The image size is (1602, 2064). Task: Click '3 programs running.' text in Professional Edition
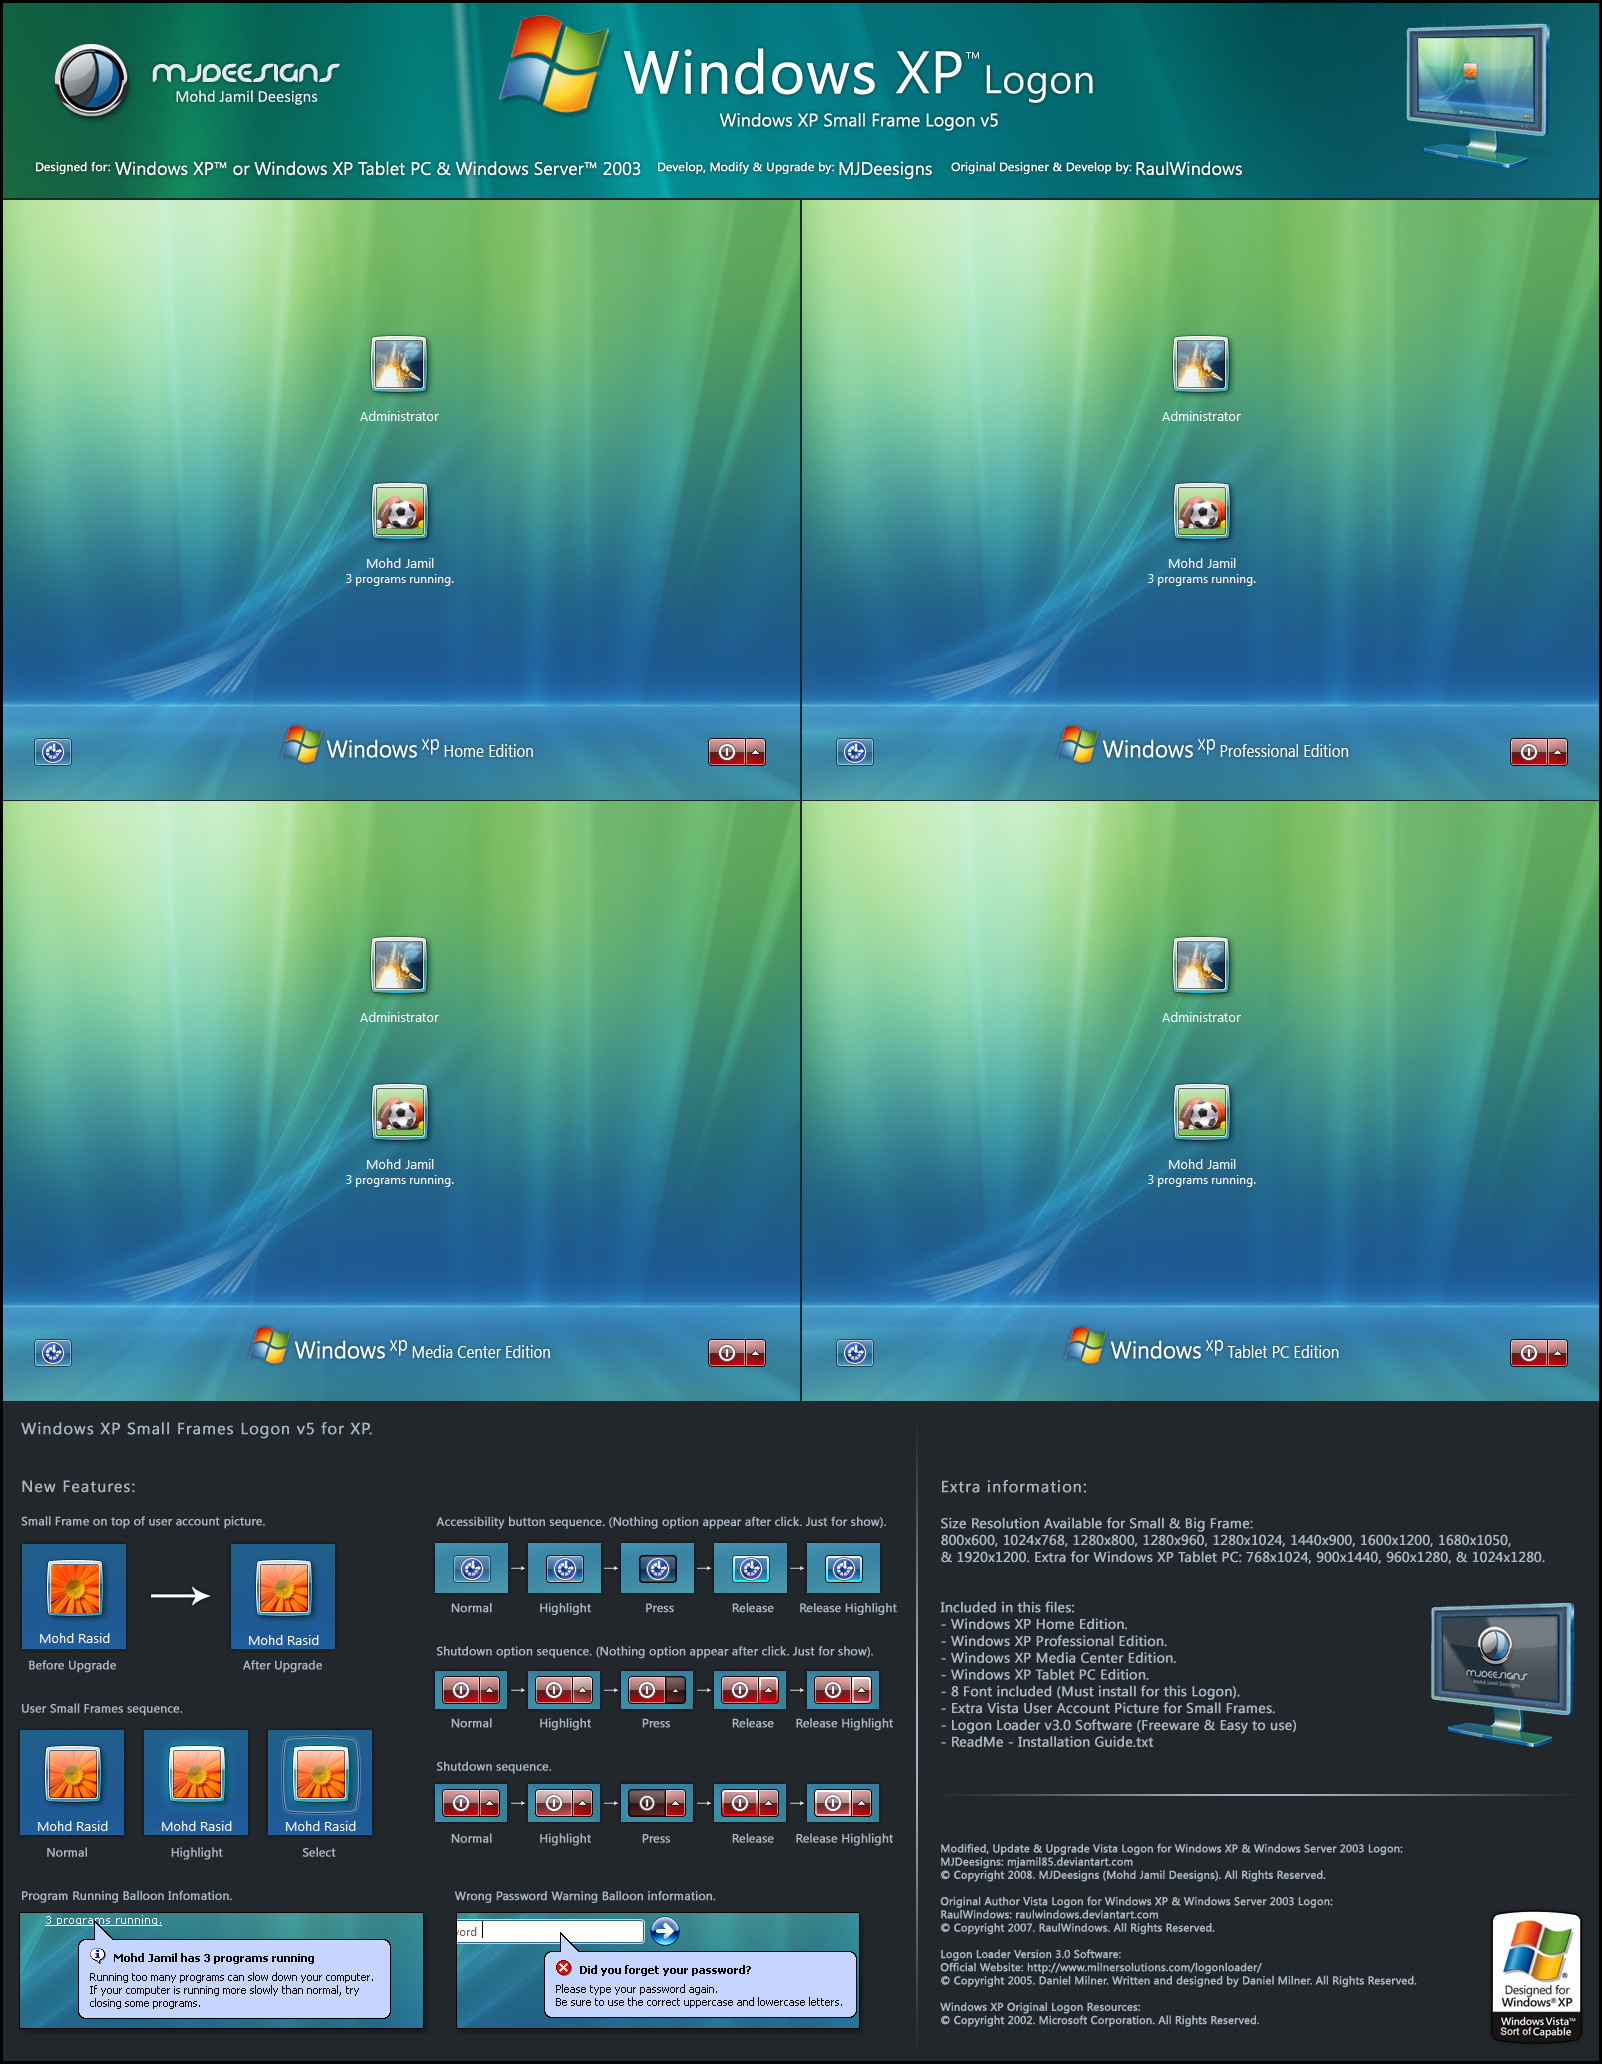pyautogui.click(x=1201, y=579)
